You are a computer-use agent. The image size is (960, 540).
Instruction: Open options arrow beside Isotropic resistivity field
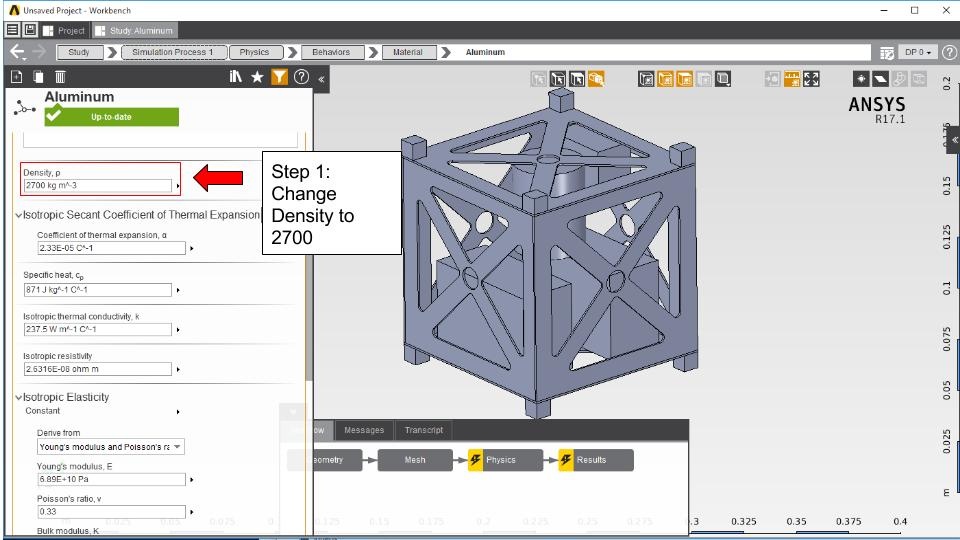tap(178, 370)
